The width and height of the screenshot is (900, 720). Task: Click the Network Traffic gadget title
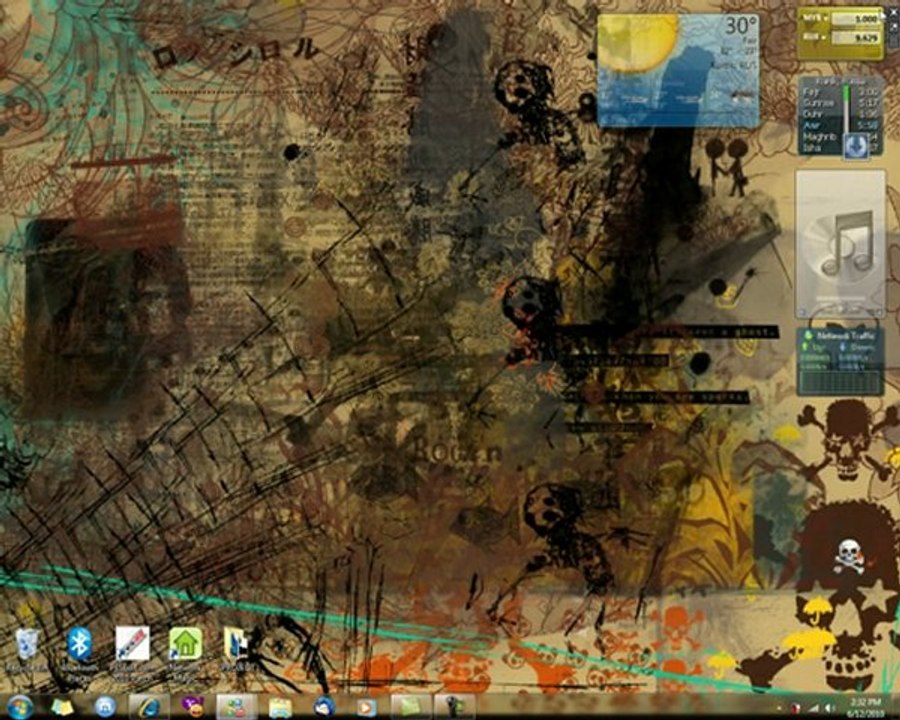point(845,335)
